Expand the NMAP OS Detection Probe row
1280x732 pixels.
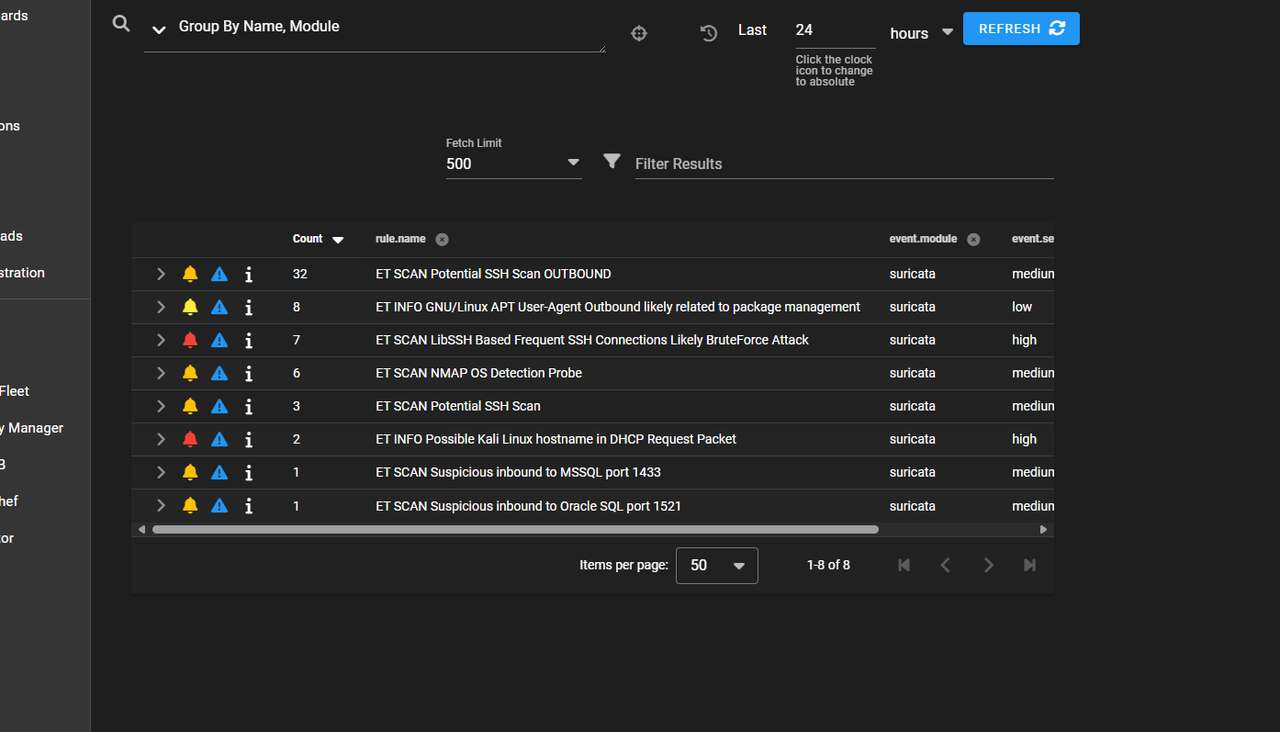click(160, 373)
